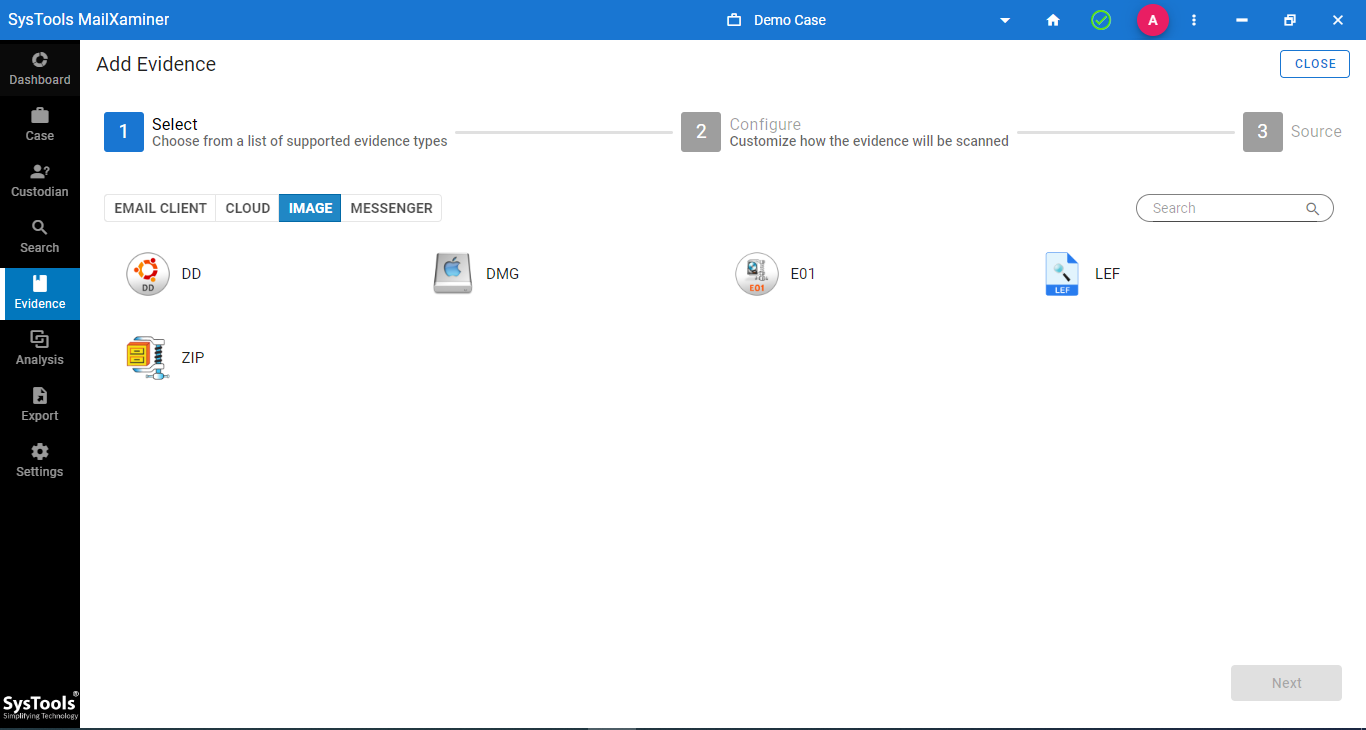Click the home icon in title bar

click(1053, 20)
